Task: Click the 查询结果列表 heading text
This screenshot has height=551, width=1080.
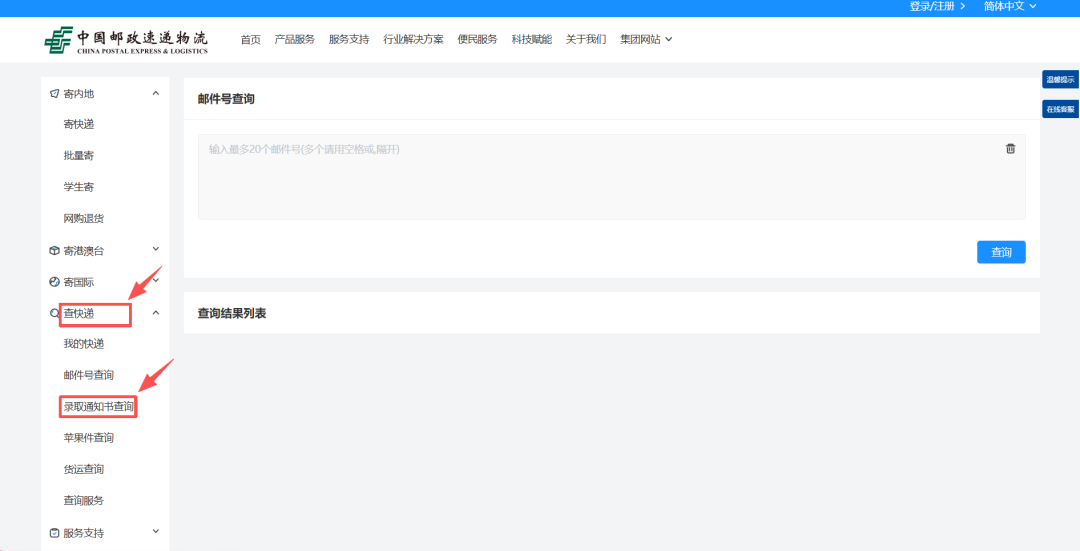Action: (x=232, y=313)
